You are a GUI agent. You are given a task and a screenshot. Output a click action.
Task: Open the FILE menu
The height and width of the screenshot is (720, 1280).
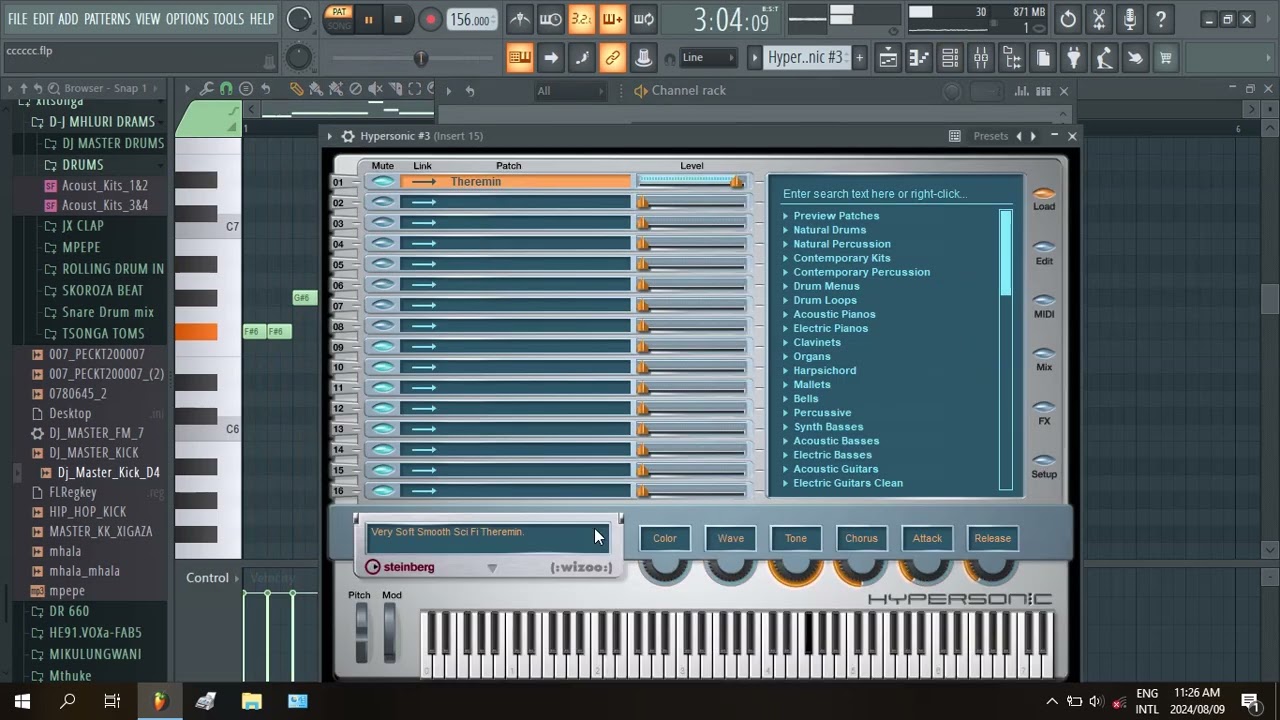(x=18, y=19)
